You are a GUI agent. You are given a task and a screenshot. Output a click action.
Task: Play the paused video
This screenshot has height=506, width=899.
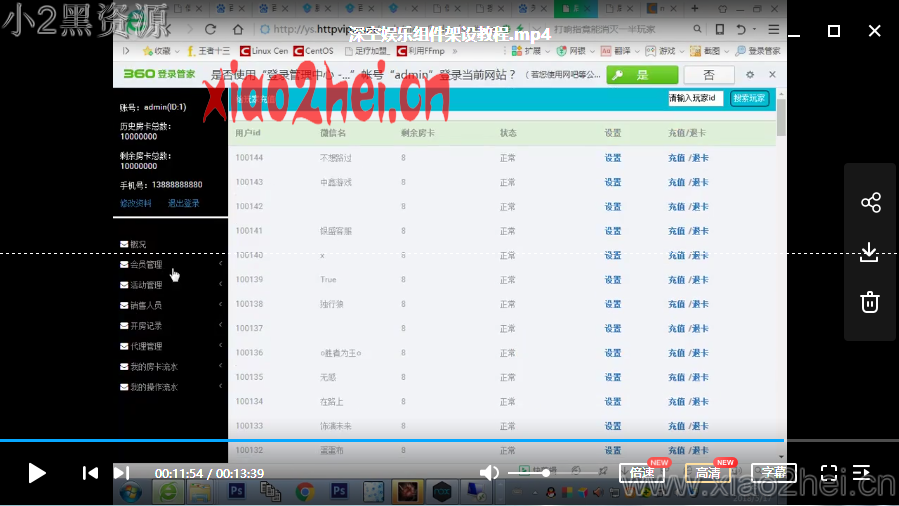pos(37,473)
